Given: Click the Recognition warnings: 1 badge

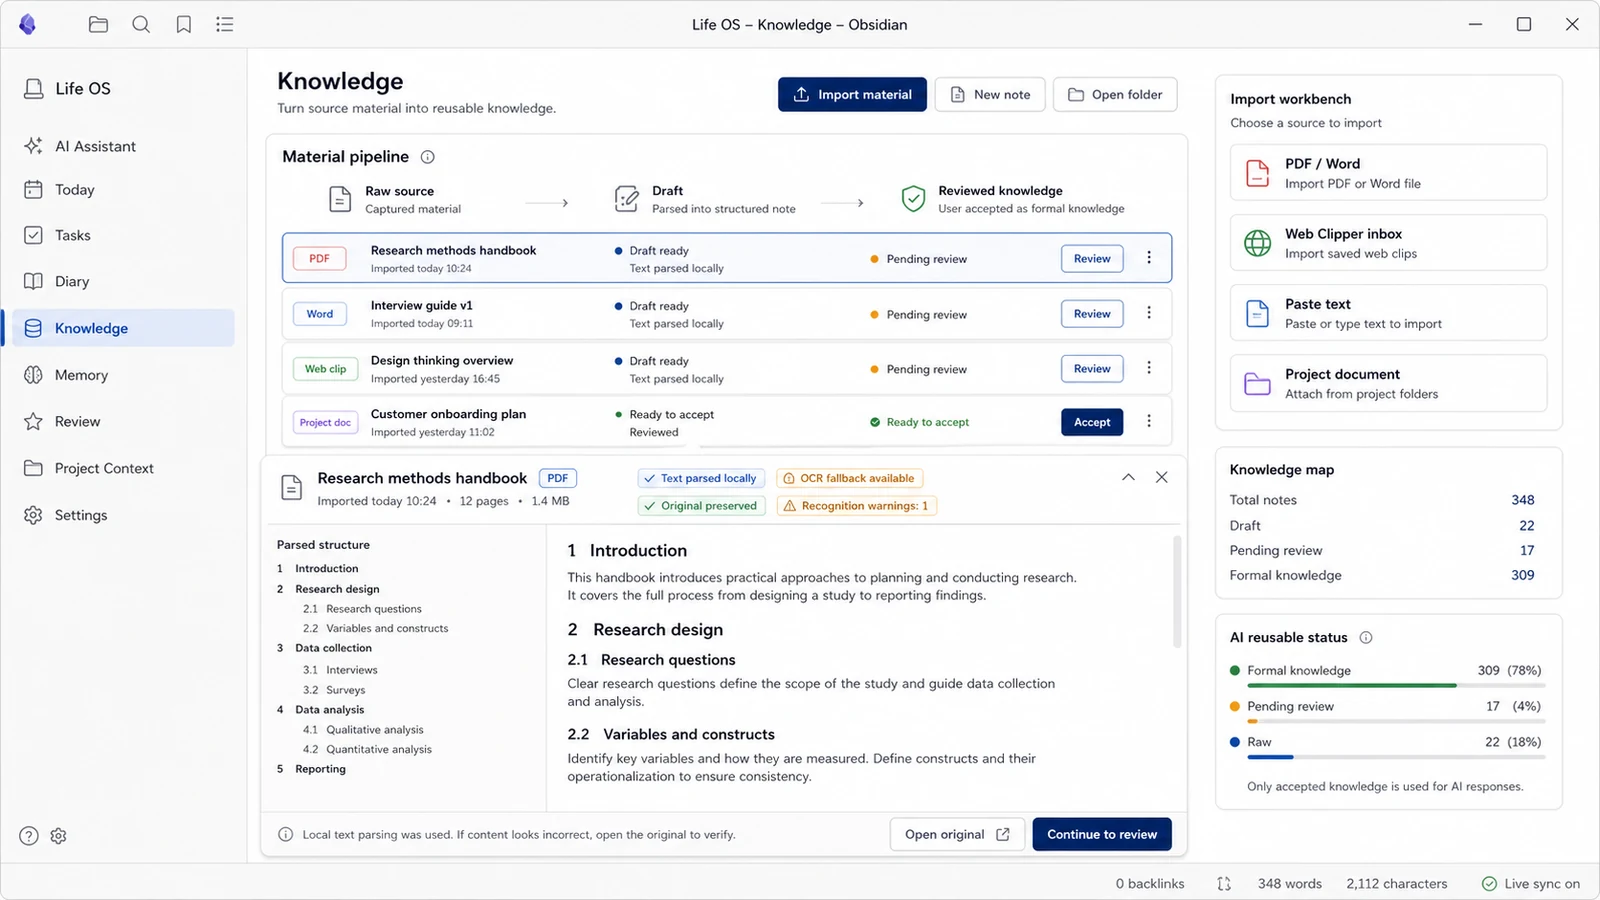Looking at the screenshot, I should 856,506.
